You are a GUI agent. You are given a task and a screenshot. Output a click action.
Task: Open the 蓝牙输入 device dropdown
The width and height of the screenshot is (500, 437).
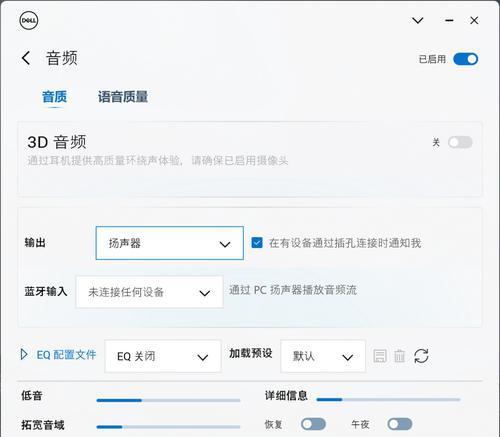149,292
